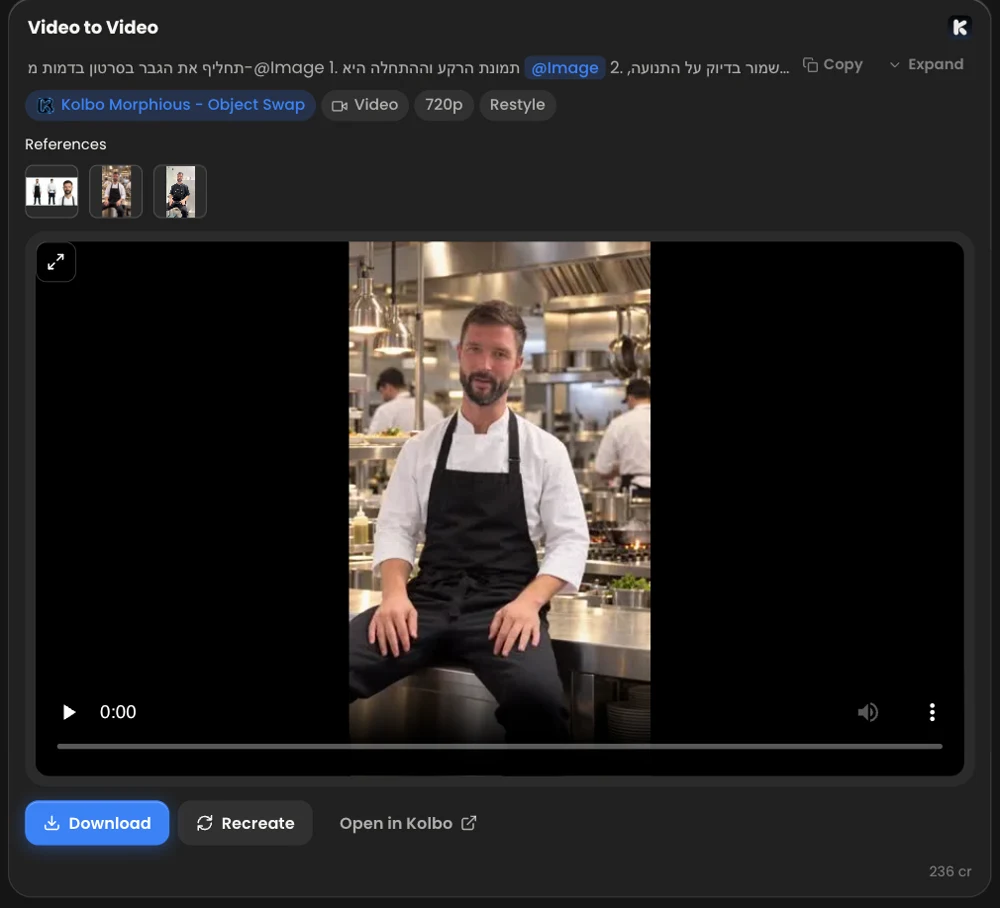Open the video's three-dot options menu
The height and width of the screenshot is (908, 1000).
(x=932, y=712)
